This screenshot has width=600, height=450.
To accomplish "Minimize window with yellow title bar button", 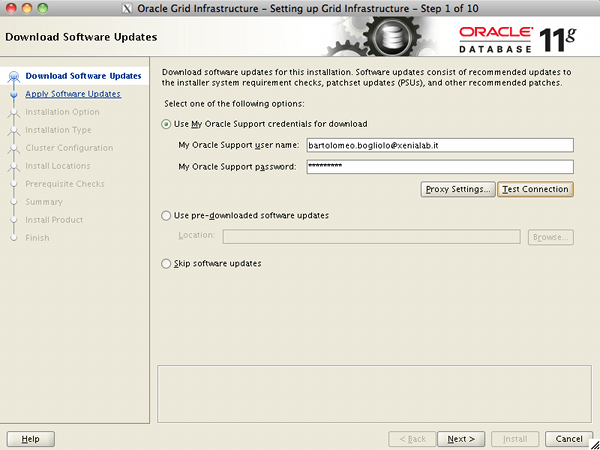I will 27,8.
